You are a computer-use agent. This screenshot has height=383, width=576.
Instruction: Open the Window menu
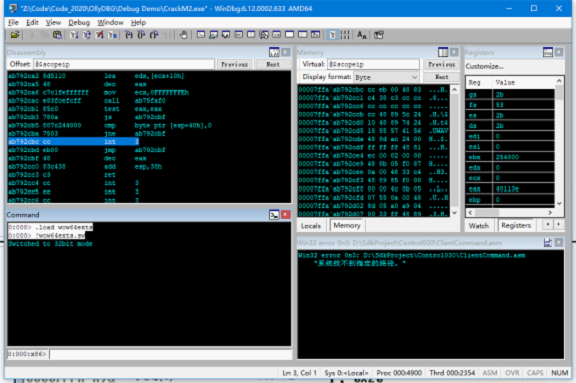pyautogui.click(x=110, y=22)
